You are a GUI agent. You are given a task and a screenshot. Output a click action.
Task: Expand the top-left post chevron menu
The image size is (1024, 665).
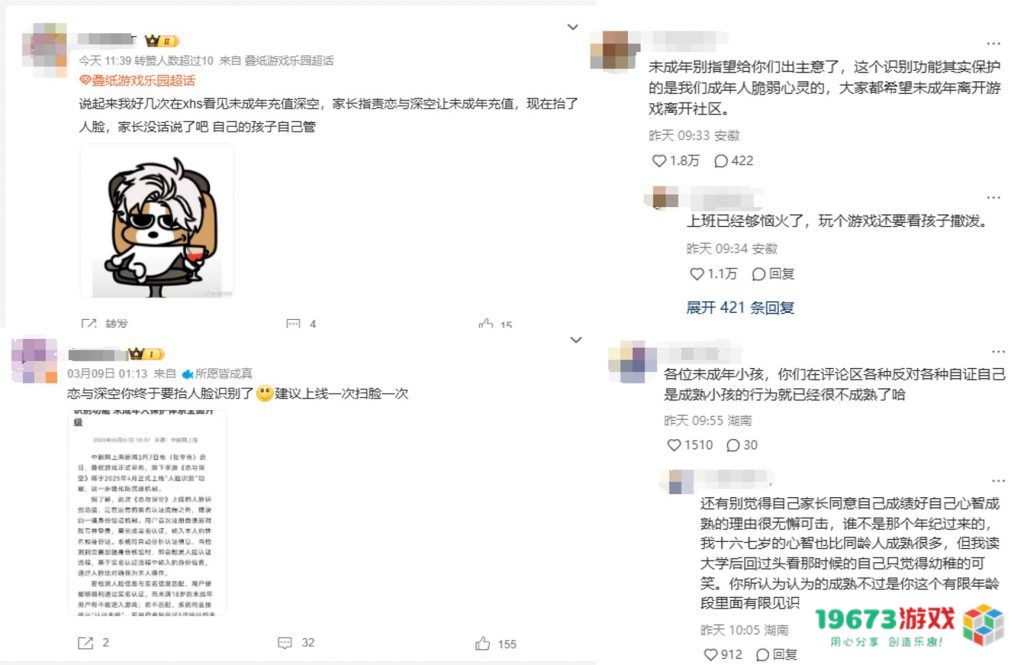coord(573,27)
